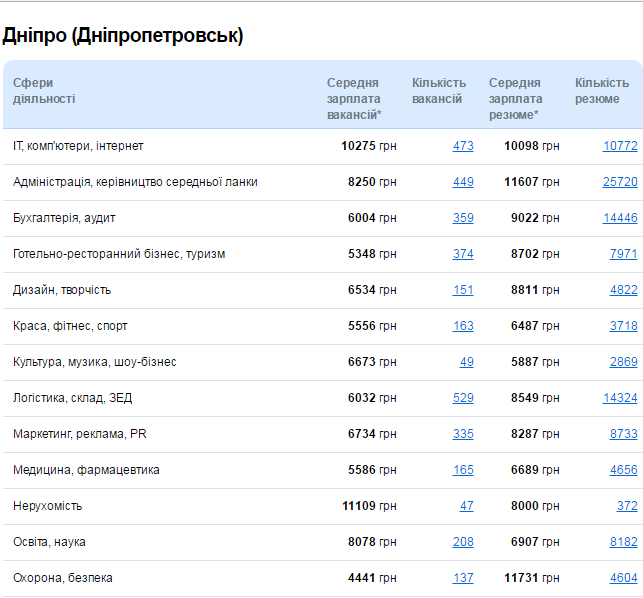Select the 'Бухгалтерія, аудит' row label
Viewport: 643px width, 598px height.
click(64, 218)
